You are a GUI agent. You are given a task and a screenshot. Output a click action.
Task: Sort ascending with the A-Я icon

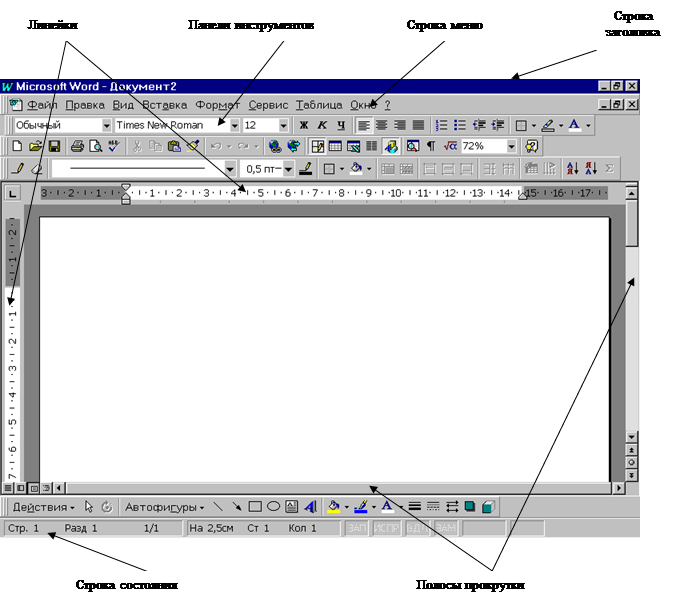(x=572, y=169)
